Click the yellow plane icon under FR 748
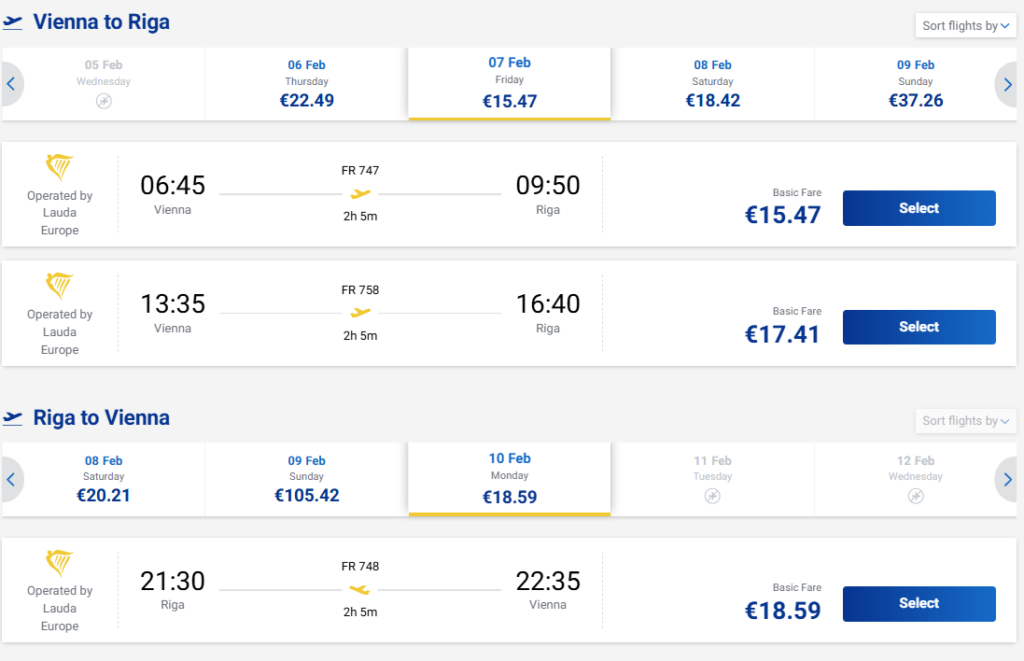The image size is (1024, 661). click(360, 590)
